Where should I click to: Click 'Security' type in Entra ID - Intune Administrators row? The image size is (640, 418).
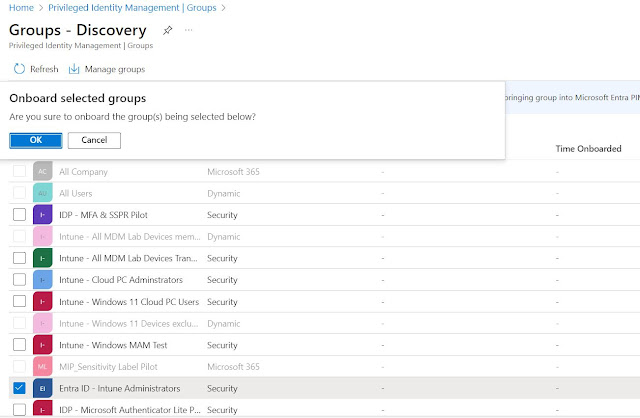point(222,389)
